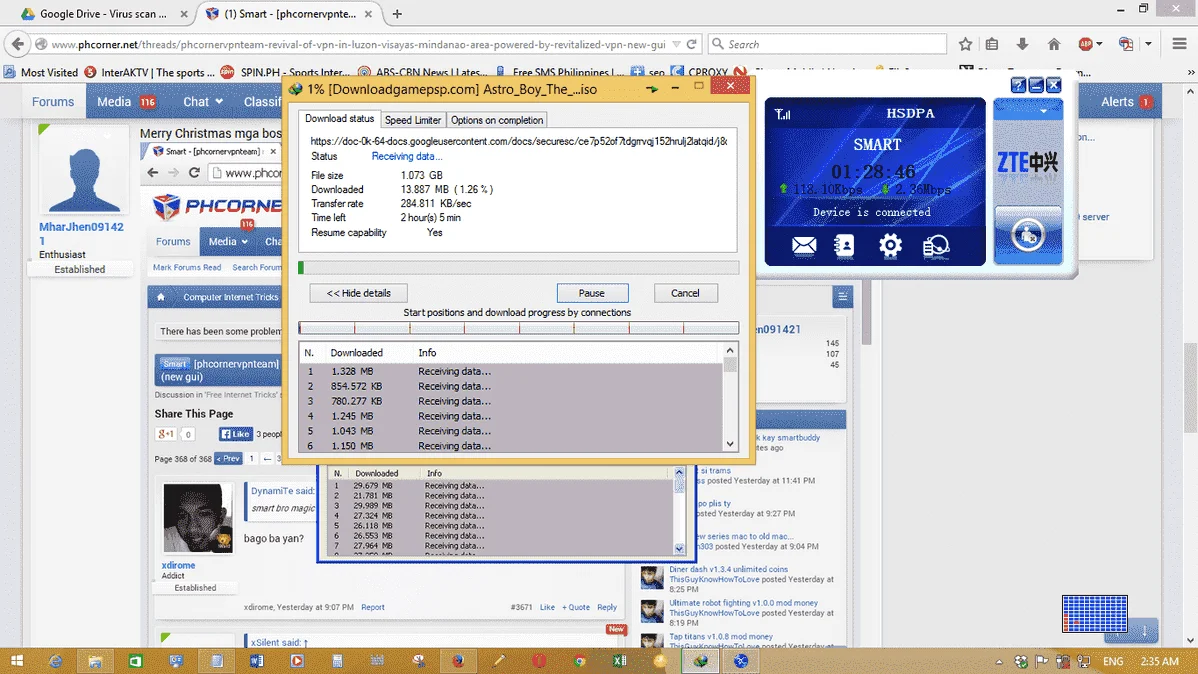Open MharJhen09142 user profile link
This screenshot has width=1198, height=674.
point(81,233)
